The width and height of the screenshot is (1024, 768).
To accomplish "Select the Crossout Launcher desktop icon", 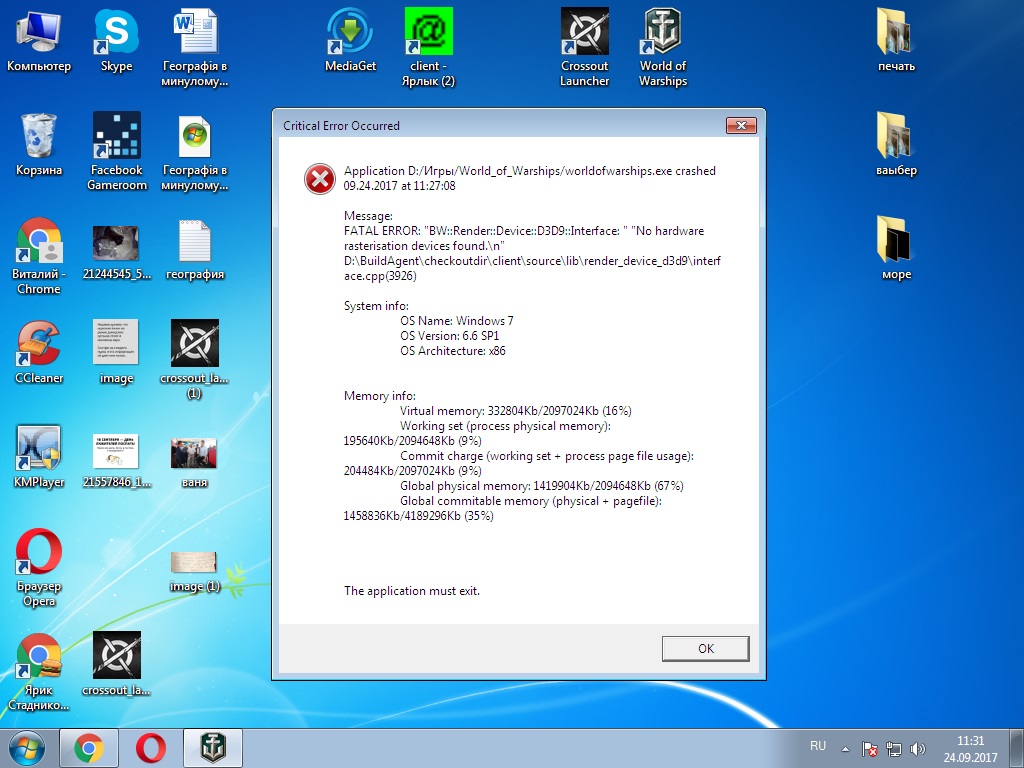I will pos(584,48).
